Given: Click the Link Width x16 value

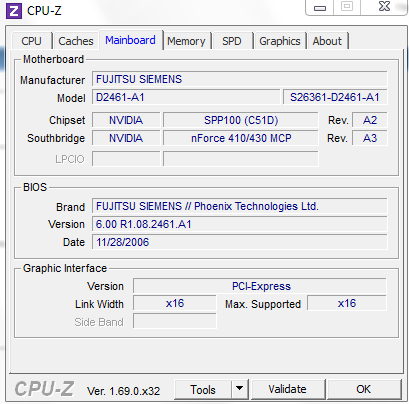Looking at the screenshot, I should (175, 303).
